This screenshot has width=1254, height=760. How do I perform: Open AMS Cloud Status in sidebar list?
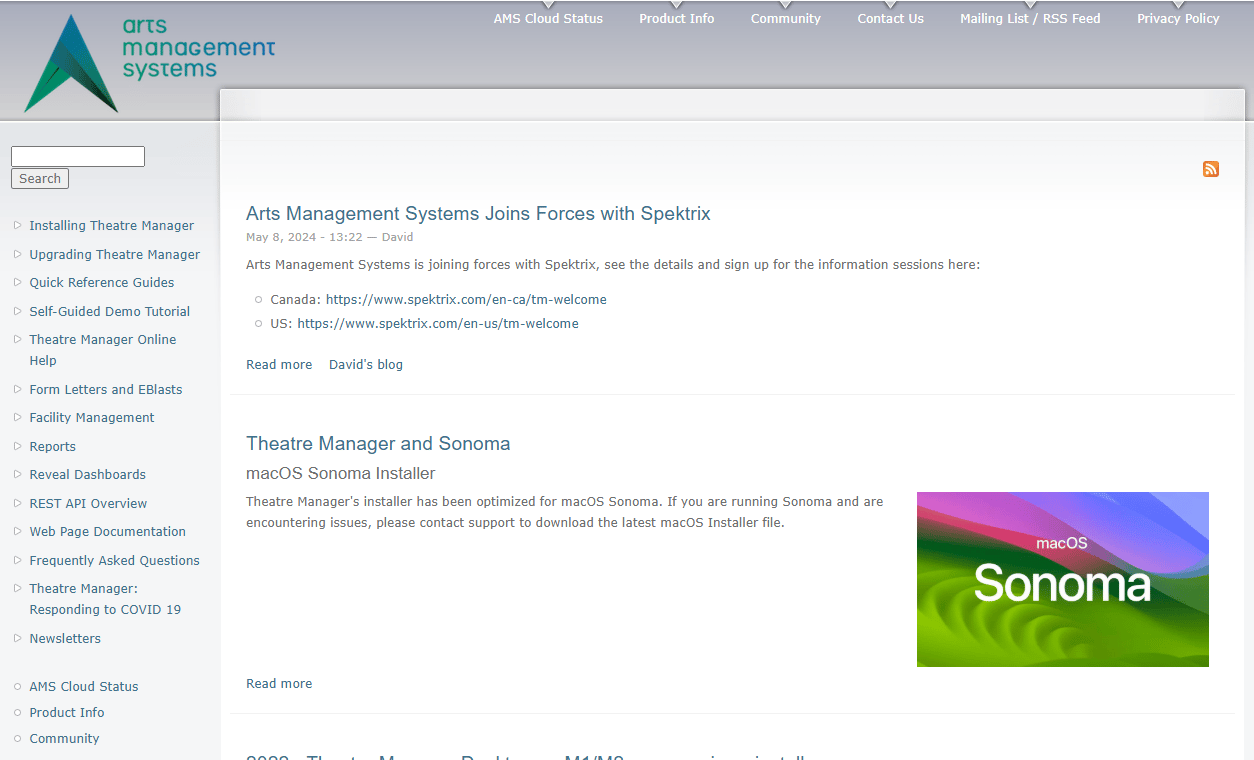click(84, 686)
